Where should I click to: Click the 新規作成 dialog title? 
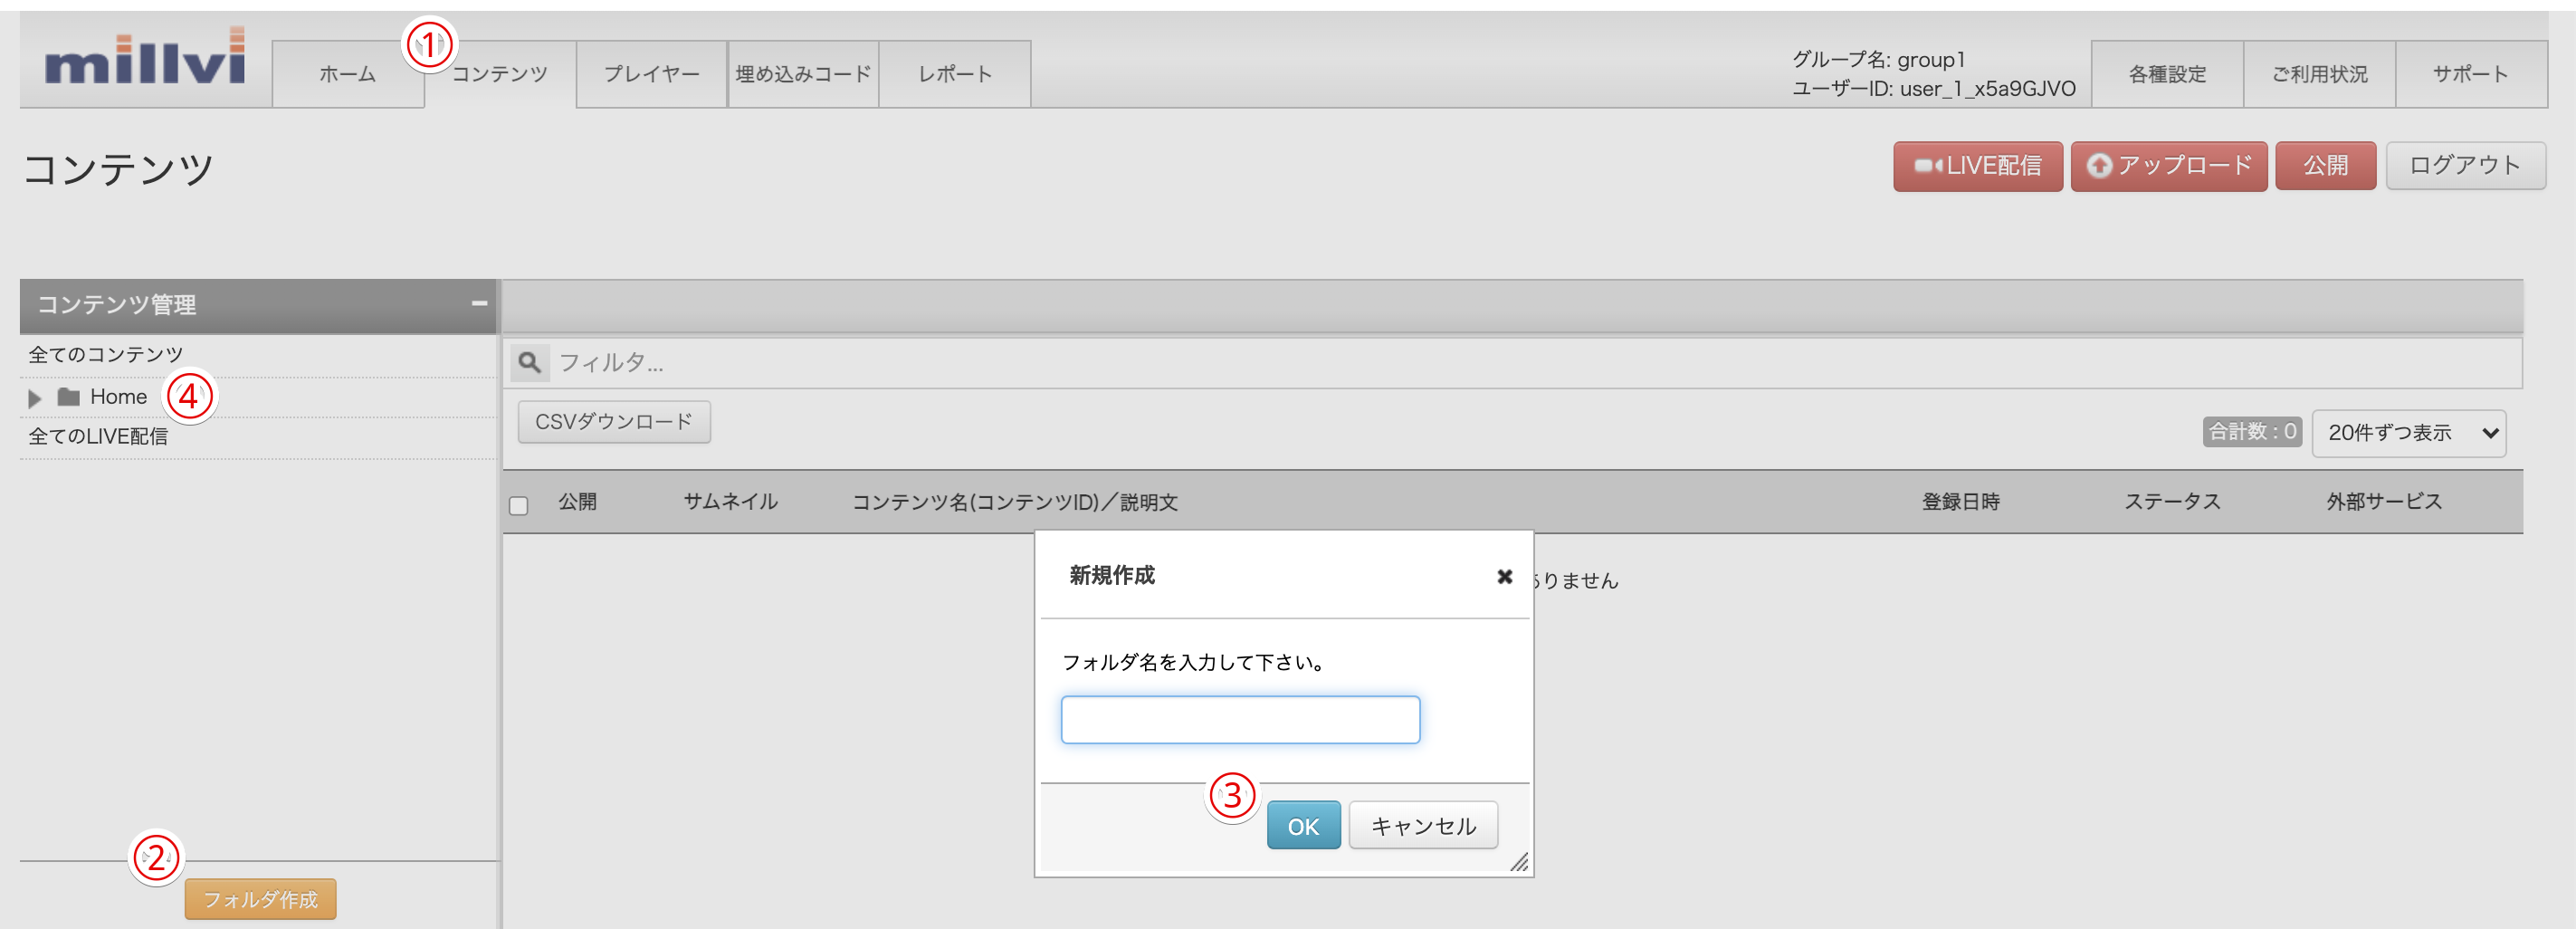1112,575
